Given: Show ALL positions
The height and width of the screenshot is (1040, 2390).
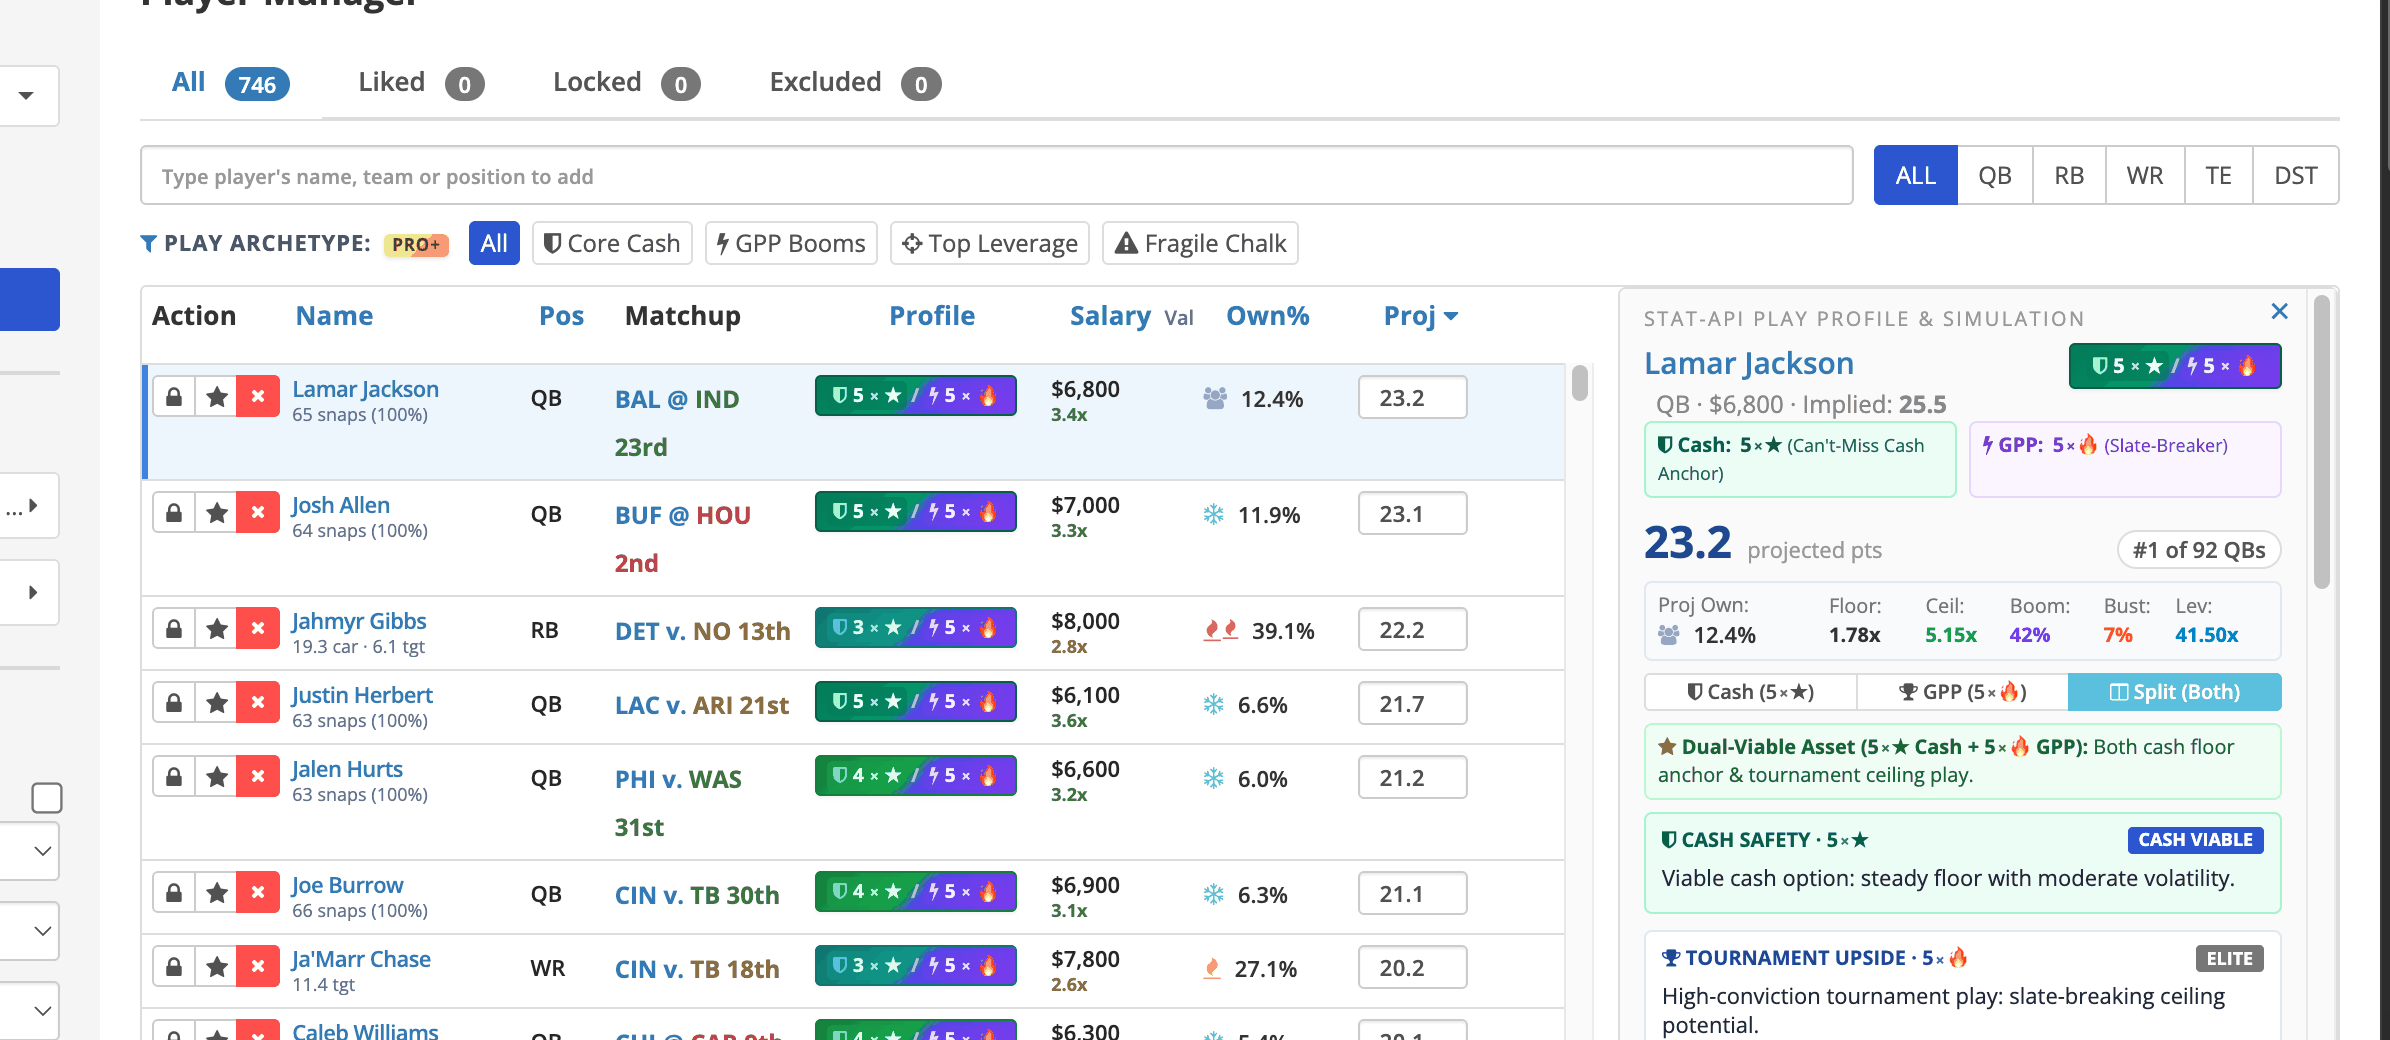Looking at the screenshot, I should pos(1915,176).
